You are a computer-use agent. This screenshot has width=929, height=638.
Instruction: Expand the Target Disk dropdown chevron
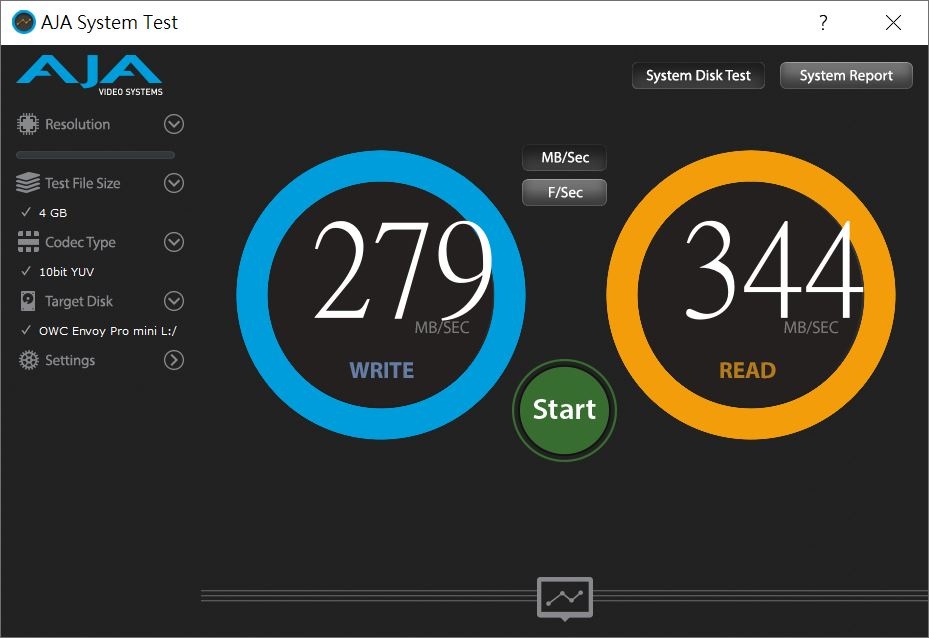[x=174, y=301]
